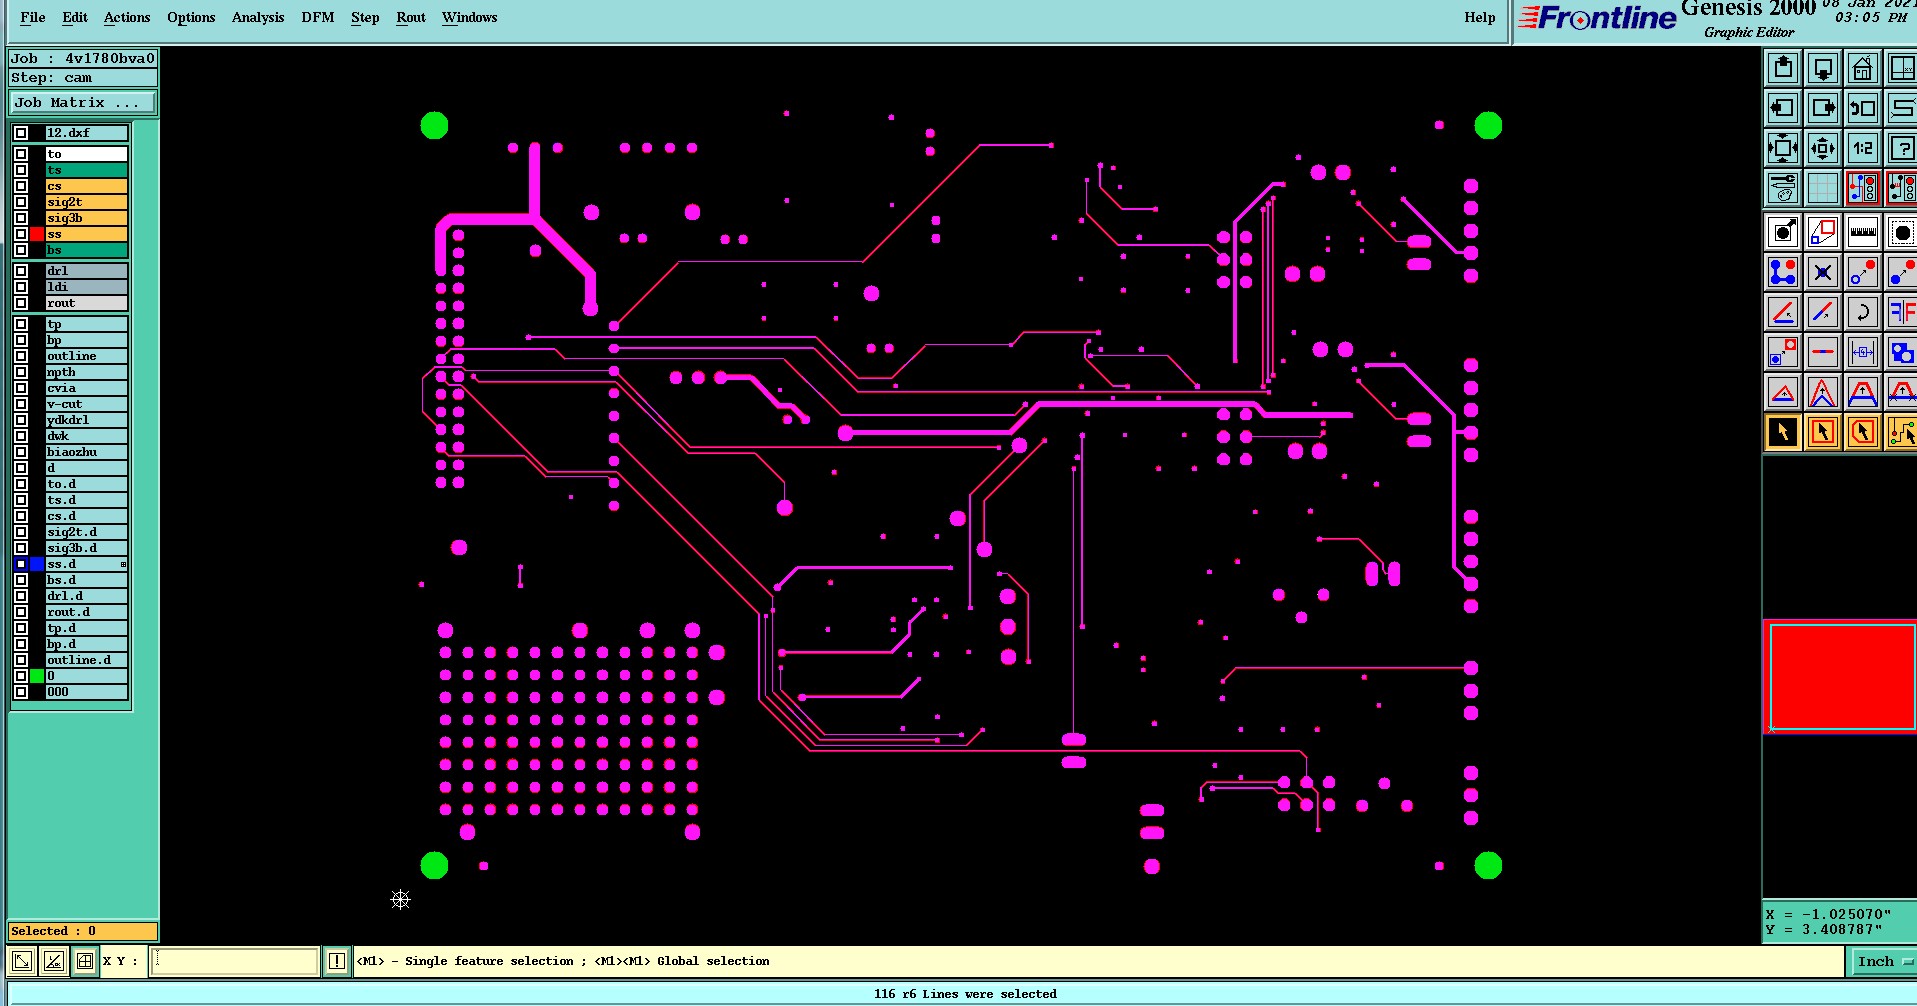Click the small red triangle icon
This screenshot has width=1917, height=1006.
[1783, 392]
